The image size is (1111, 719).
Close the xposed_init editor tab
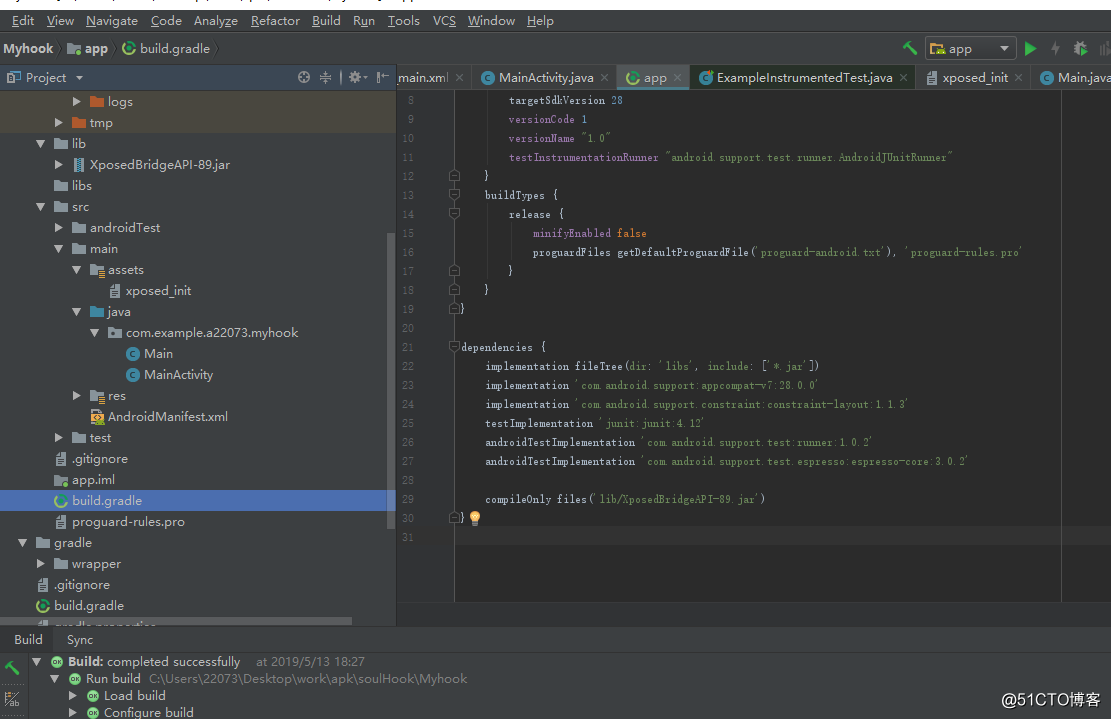click(x=1018, y=78)
